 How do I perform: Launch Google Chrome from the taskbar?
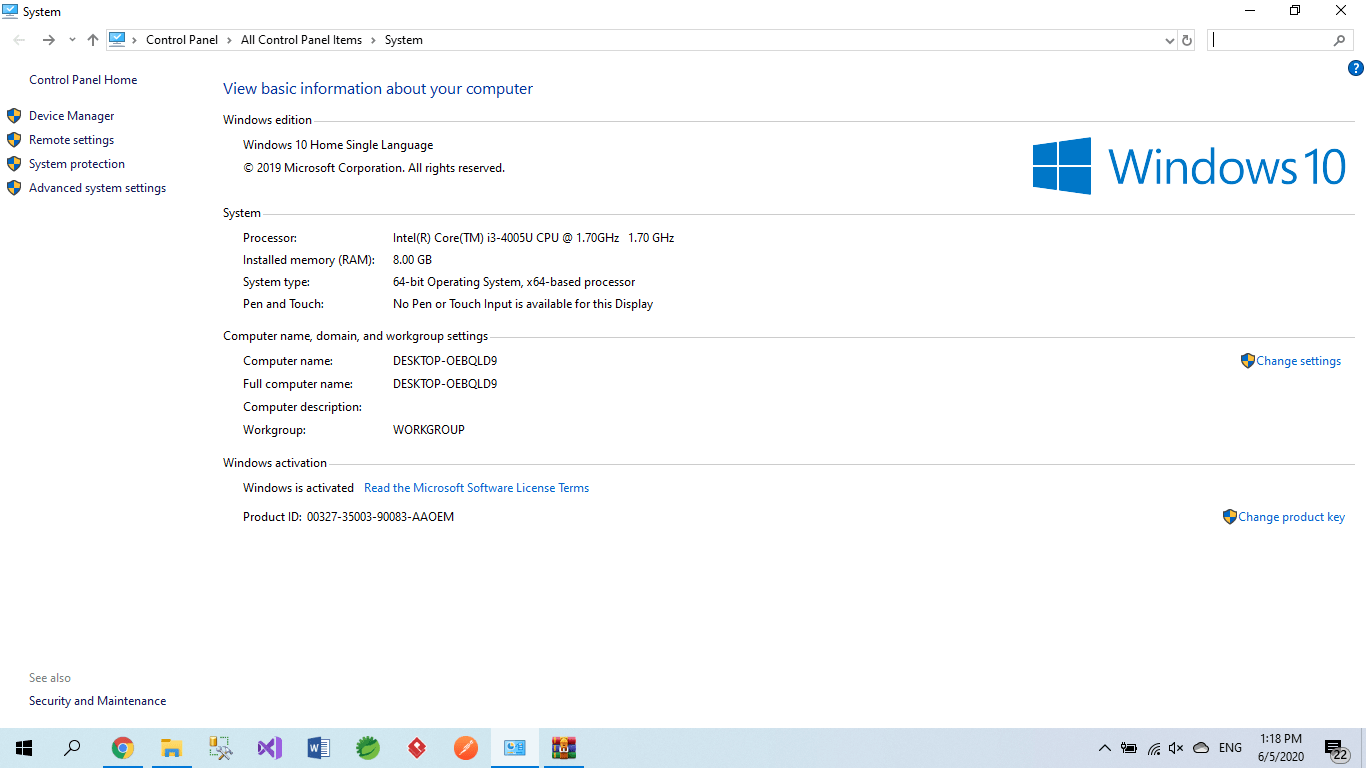pos(123,748)
